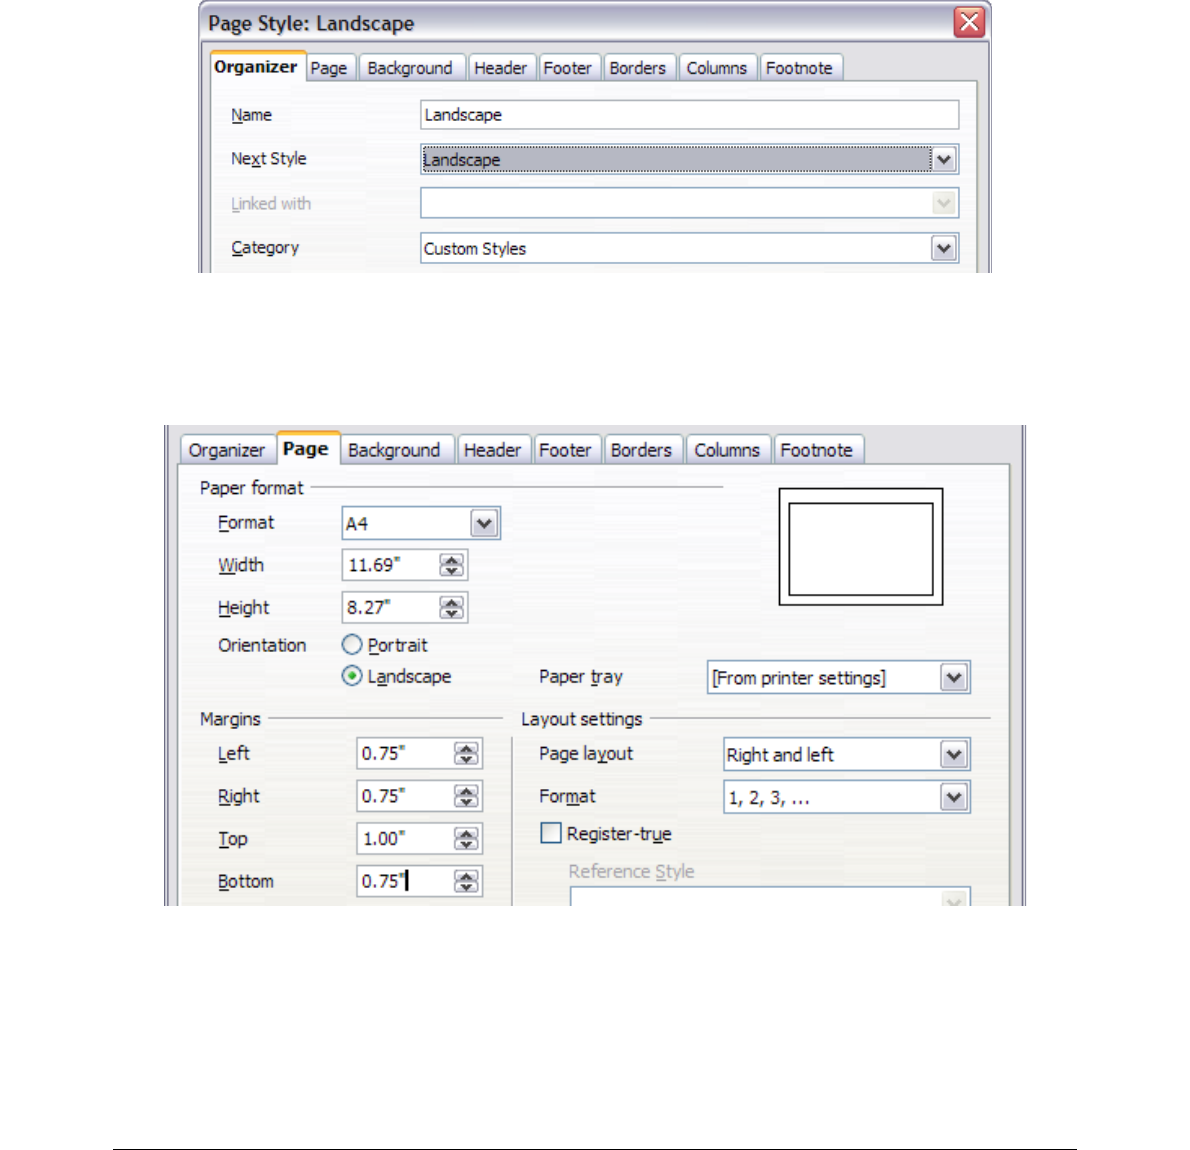
Task: Open the Footer tab in top dialog
Action: click(x=568, y=68)
